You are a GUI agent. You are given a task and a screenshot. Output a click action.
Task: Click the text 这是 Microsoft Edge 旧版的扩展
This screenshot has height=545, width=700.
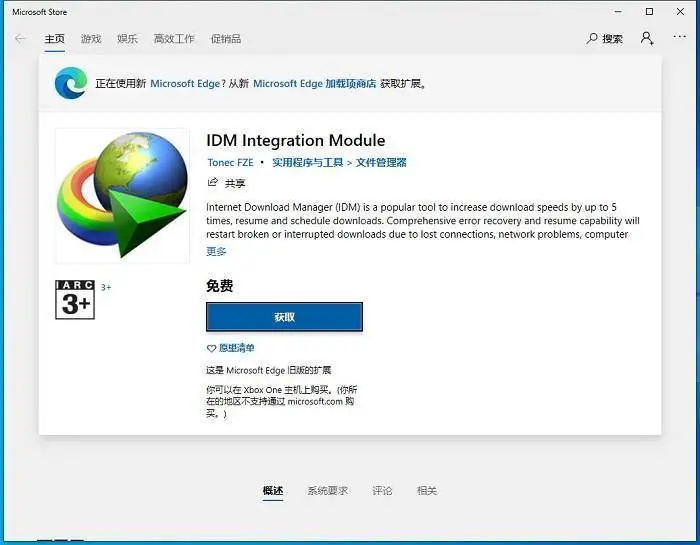pos(269,370)
